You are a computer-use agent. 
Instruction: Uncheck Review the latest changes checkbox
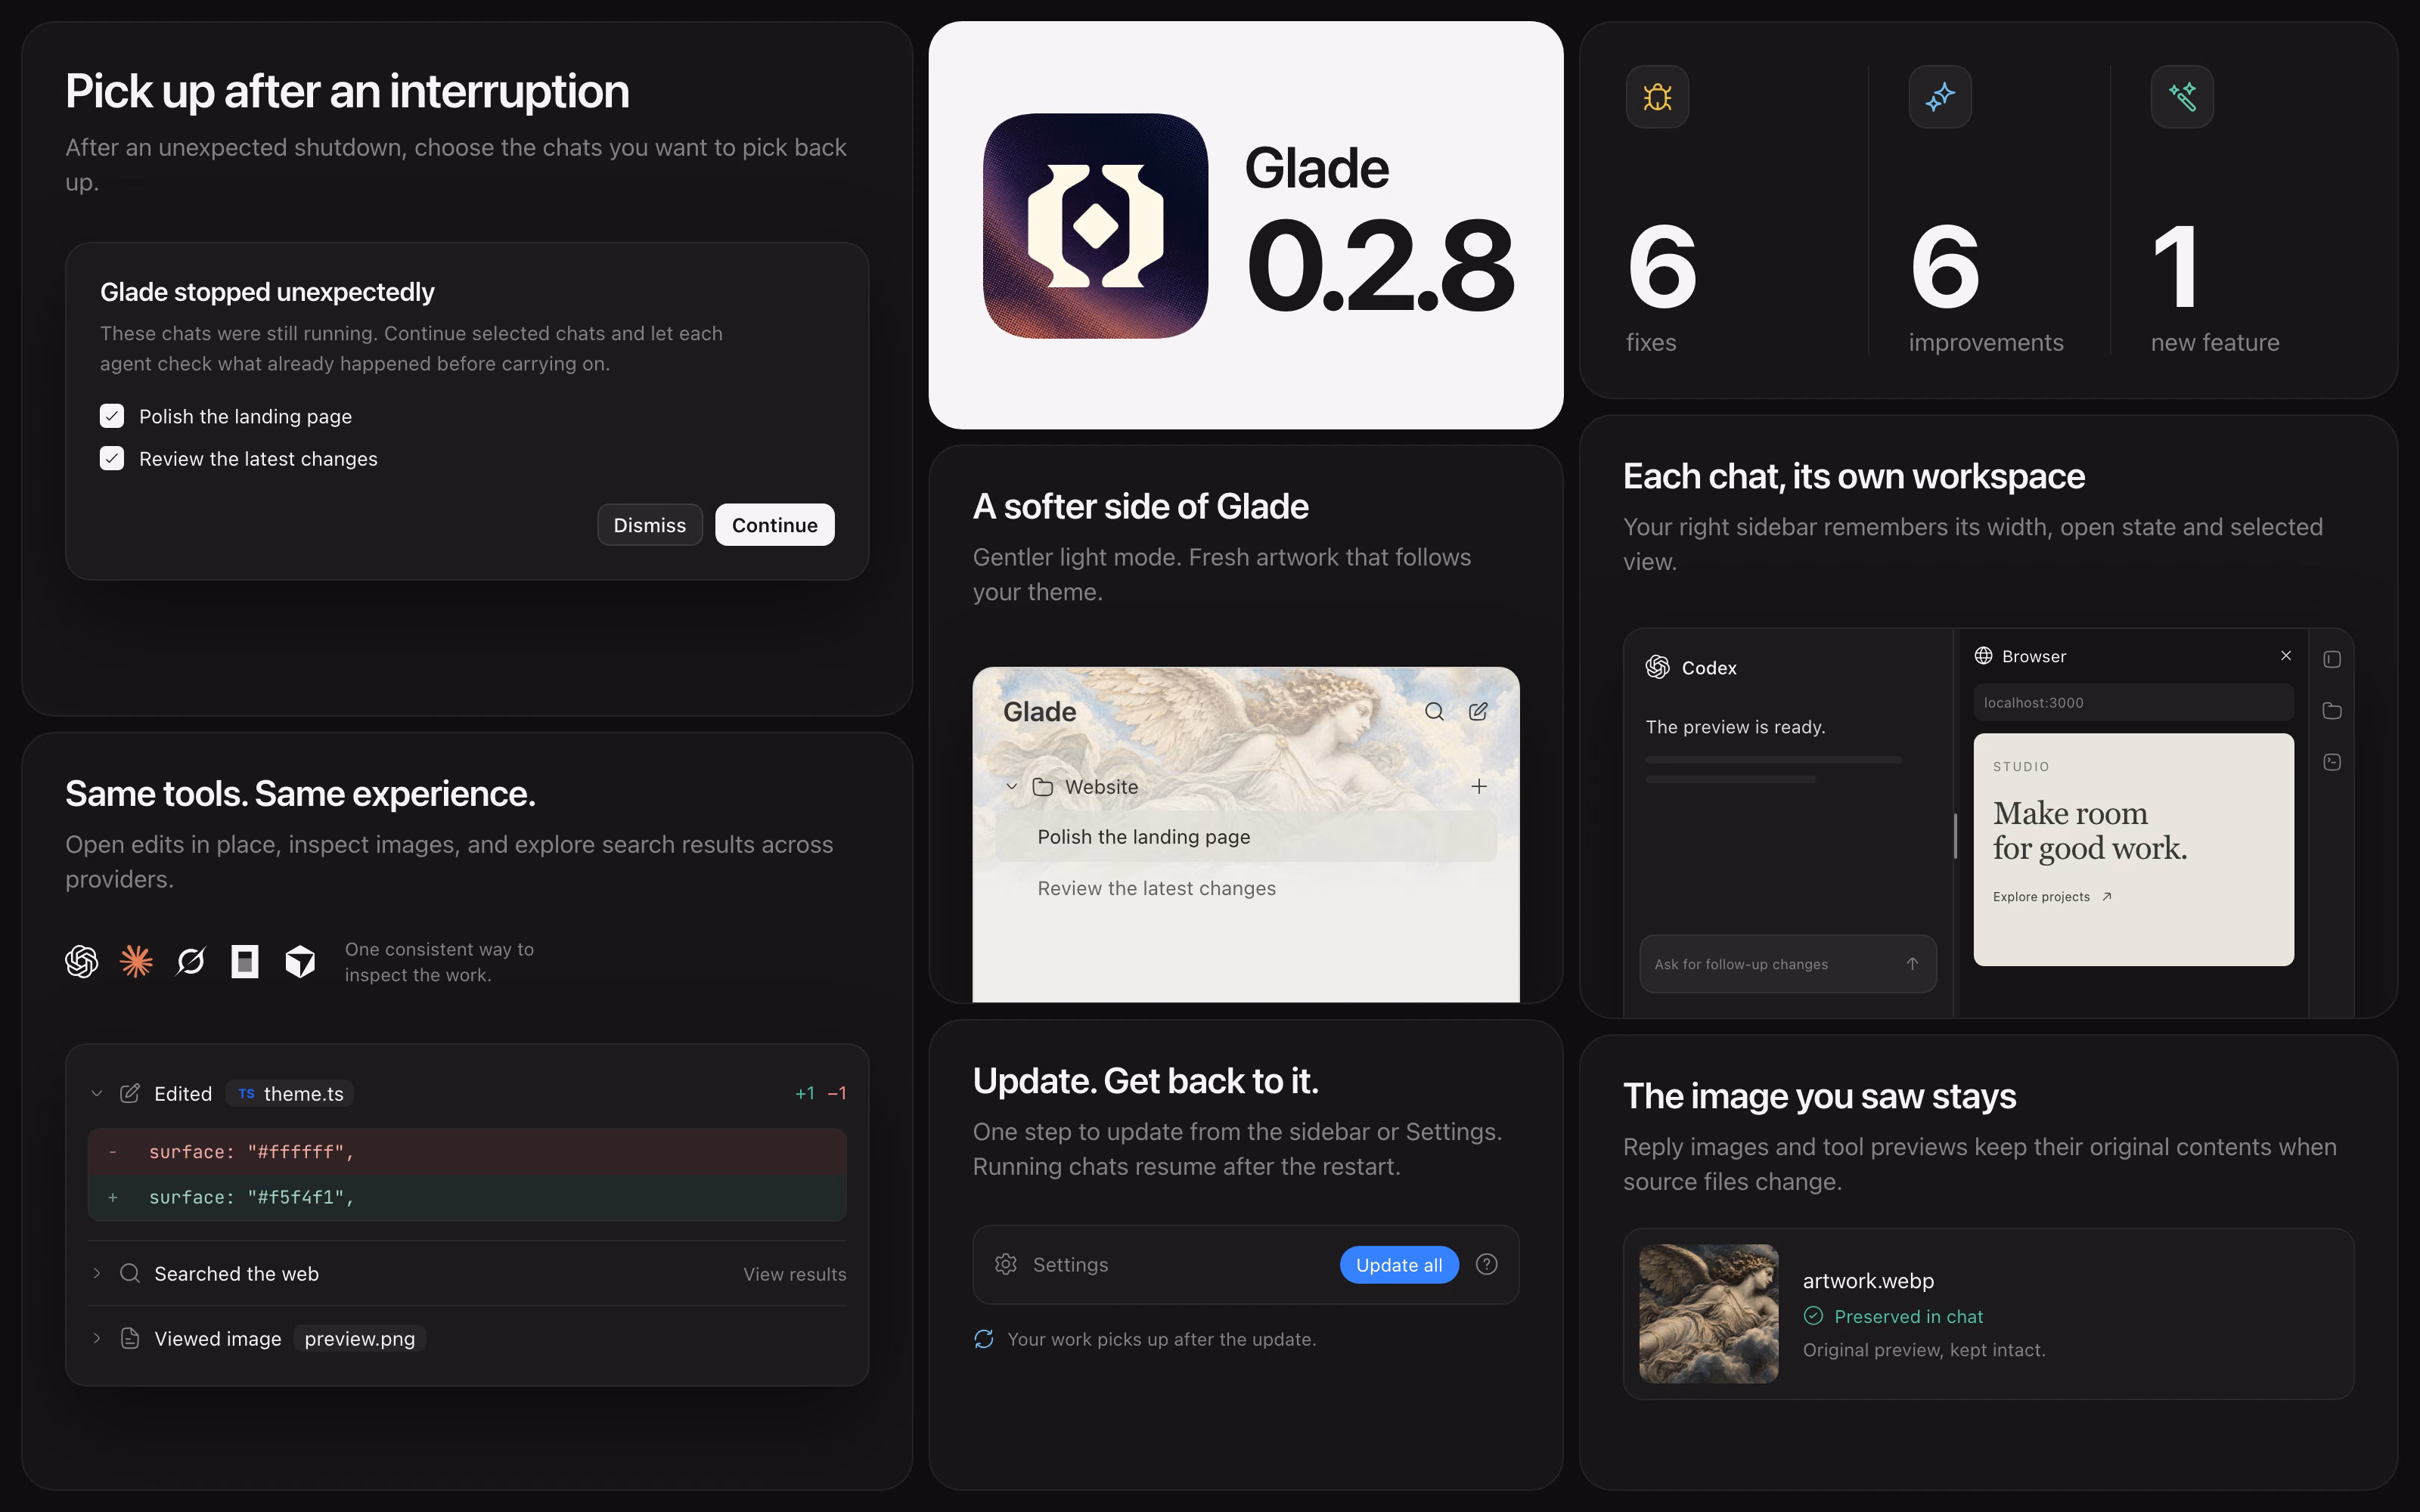112,459
